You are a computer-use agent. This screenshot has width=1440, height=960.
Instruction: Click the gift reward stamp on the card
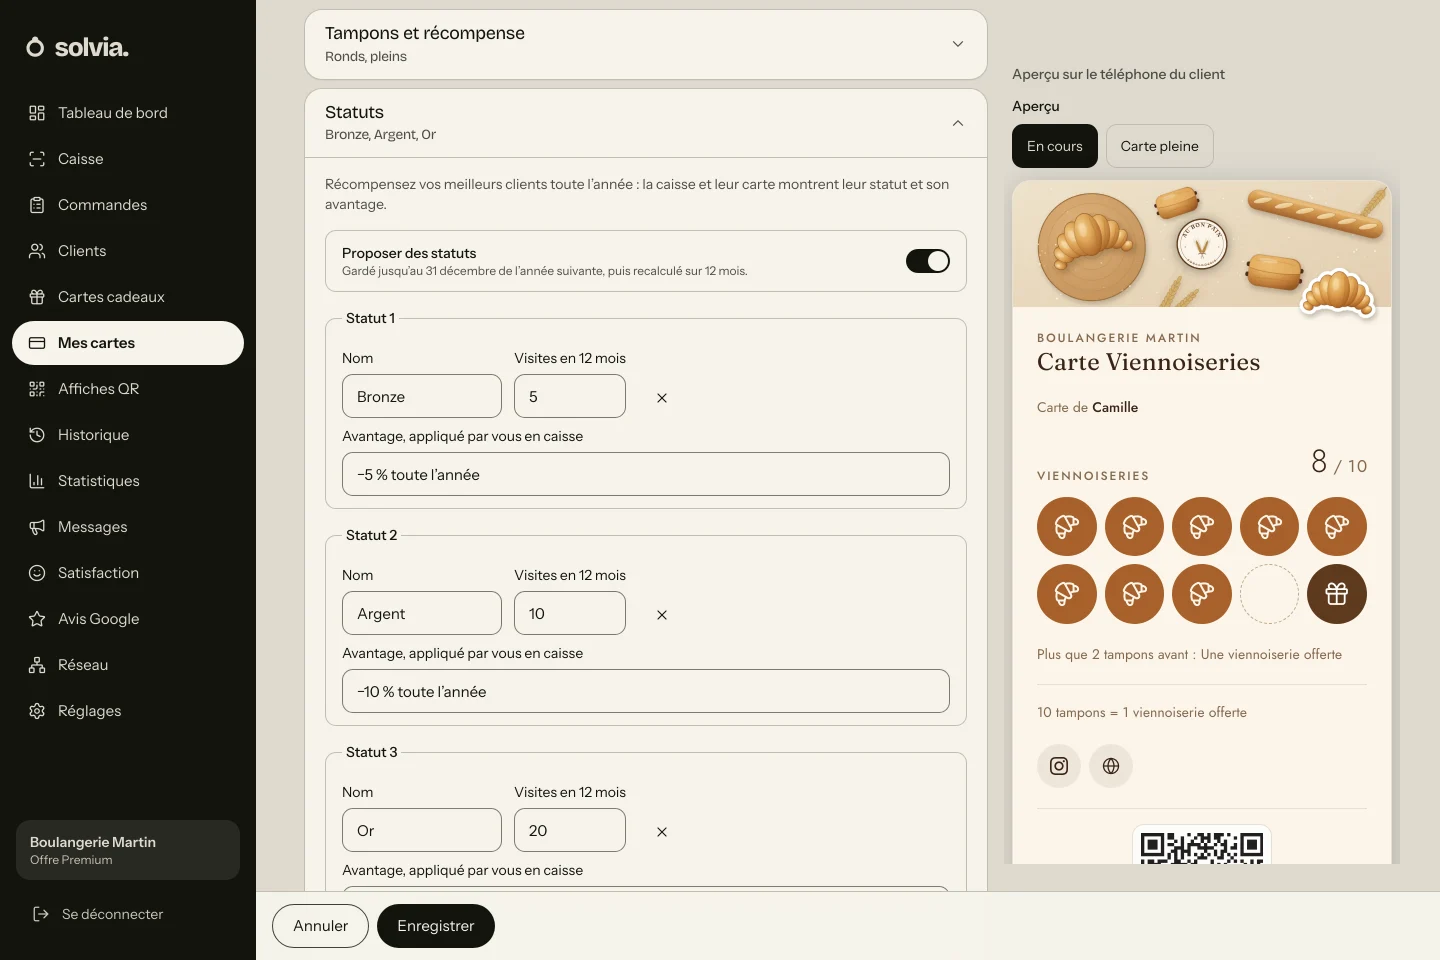coord(1337,594)
